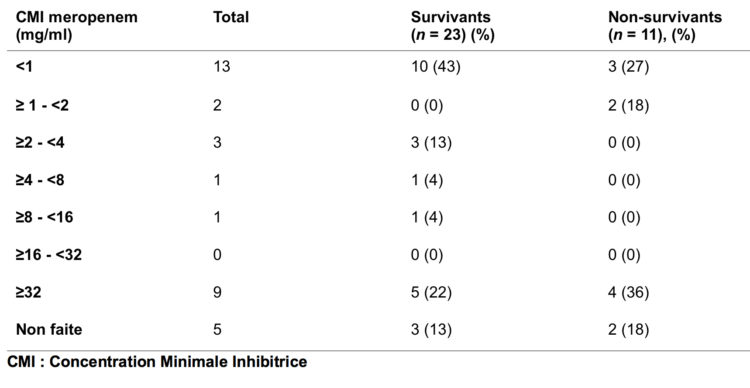Select the '<1' row label
Image resolution: width=750 pixels, height=388 pixels.
[x=24, y=67]
